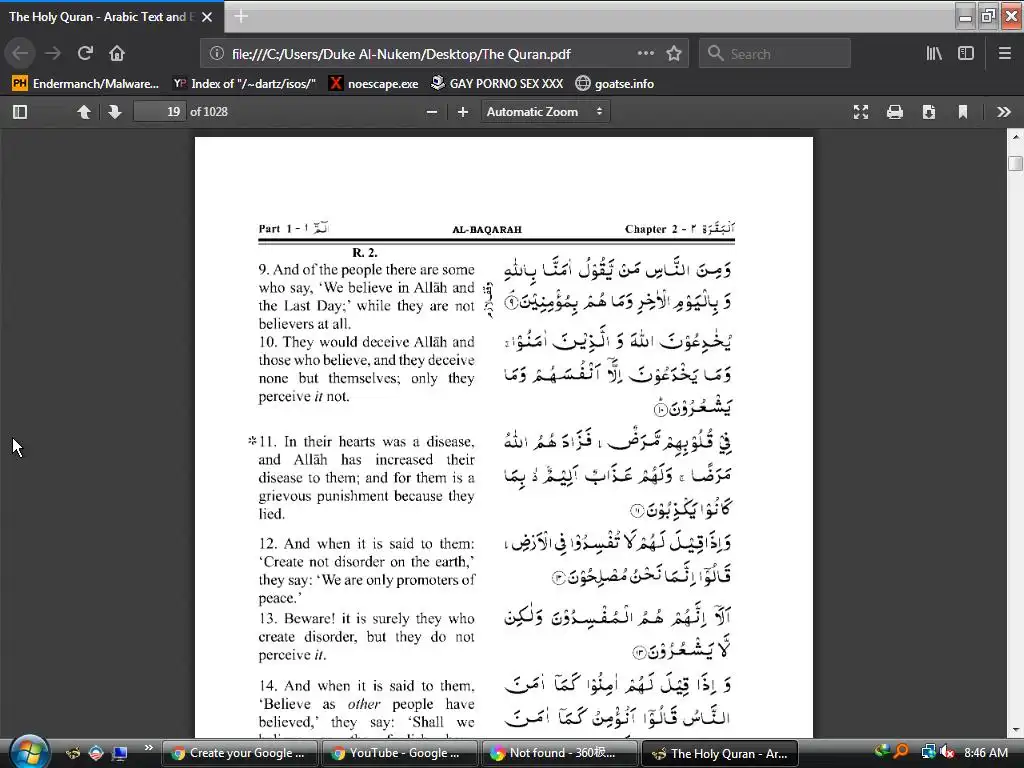Print the PDF document

895,112
